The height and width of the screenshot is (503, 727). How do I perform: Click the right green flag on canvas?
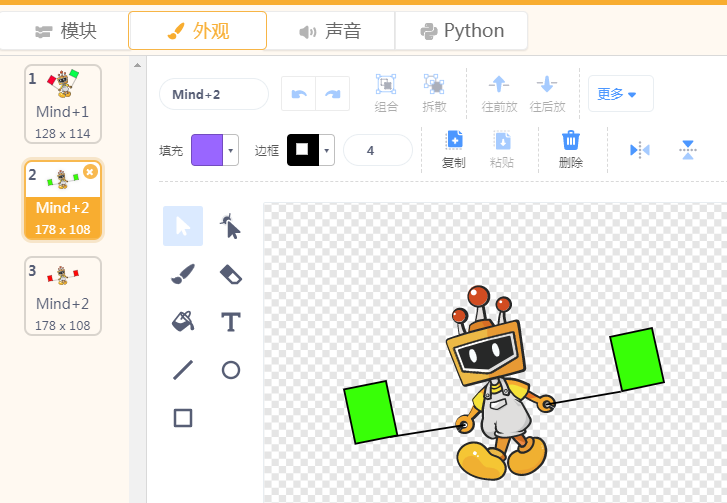(637, 359)
